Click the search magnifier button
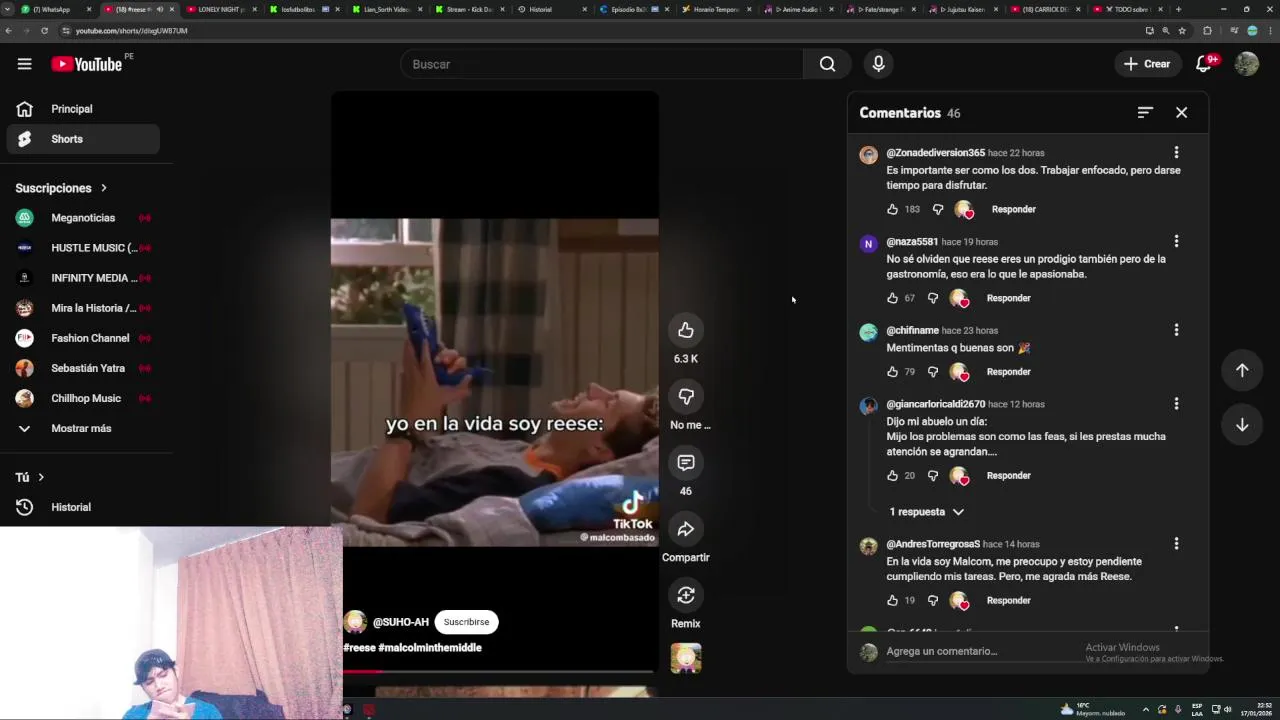This screenshot has height=720, width=1280. pos(827,64)
